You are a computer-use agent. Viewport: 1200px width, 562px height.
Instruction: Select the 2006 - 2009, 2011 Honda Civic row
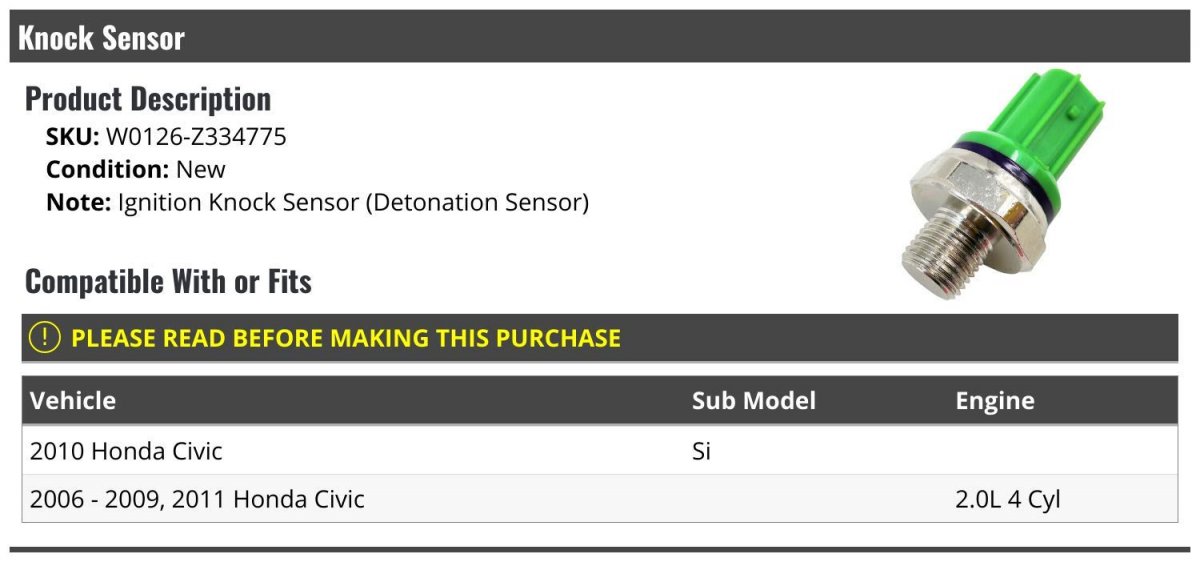tap(600, 498)
